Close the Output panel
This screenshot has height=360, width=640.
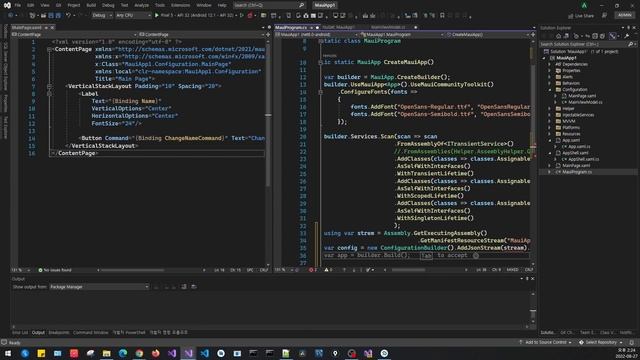pyautogui.click(x=532, y=279)
